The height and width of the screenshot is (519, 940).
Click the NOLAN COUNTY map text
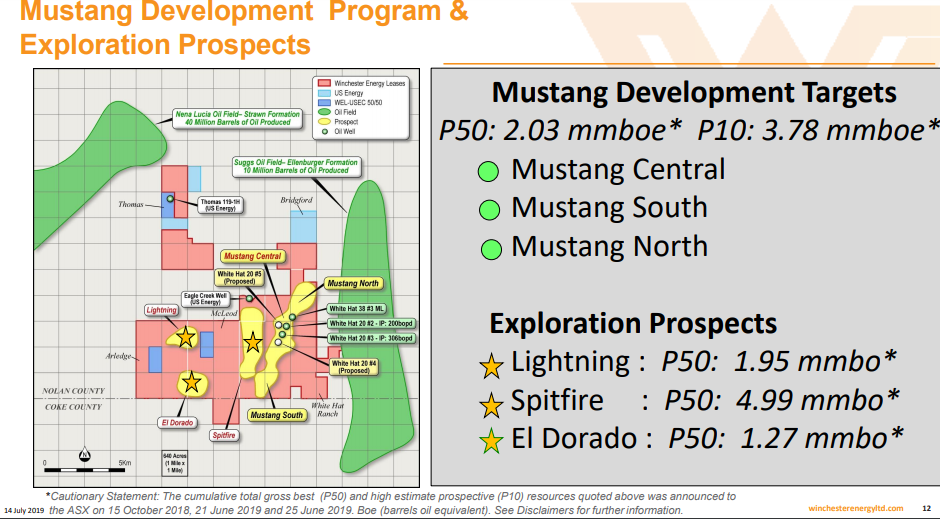73,391
